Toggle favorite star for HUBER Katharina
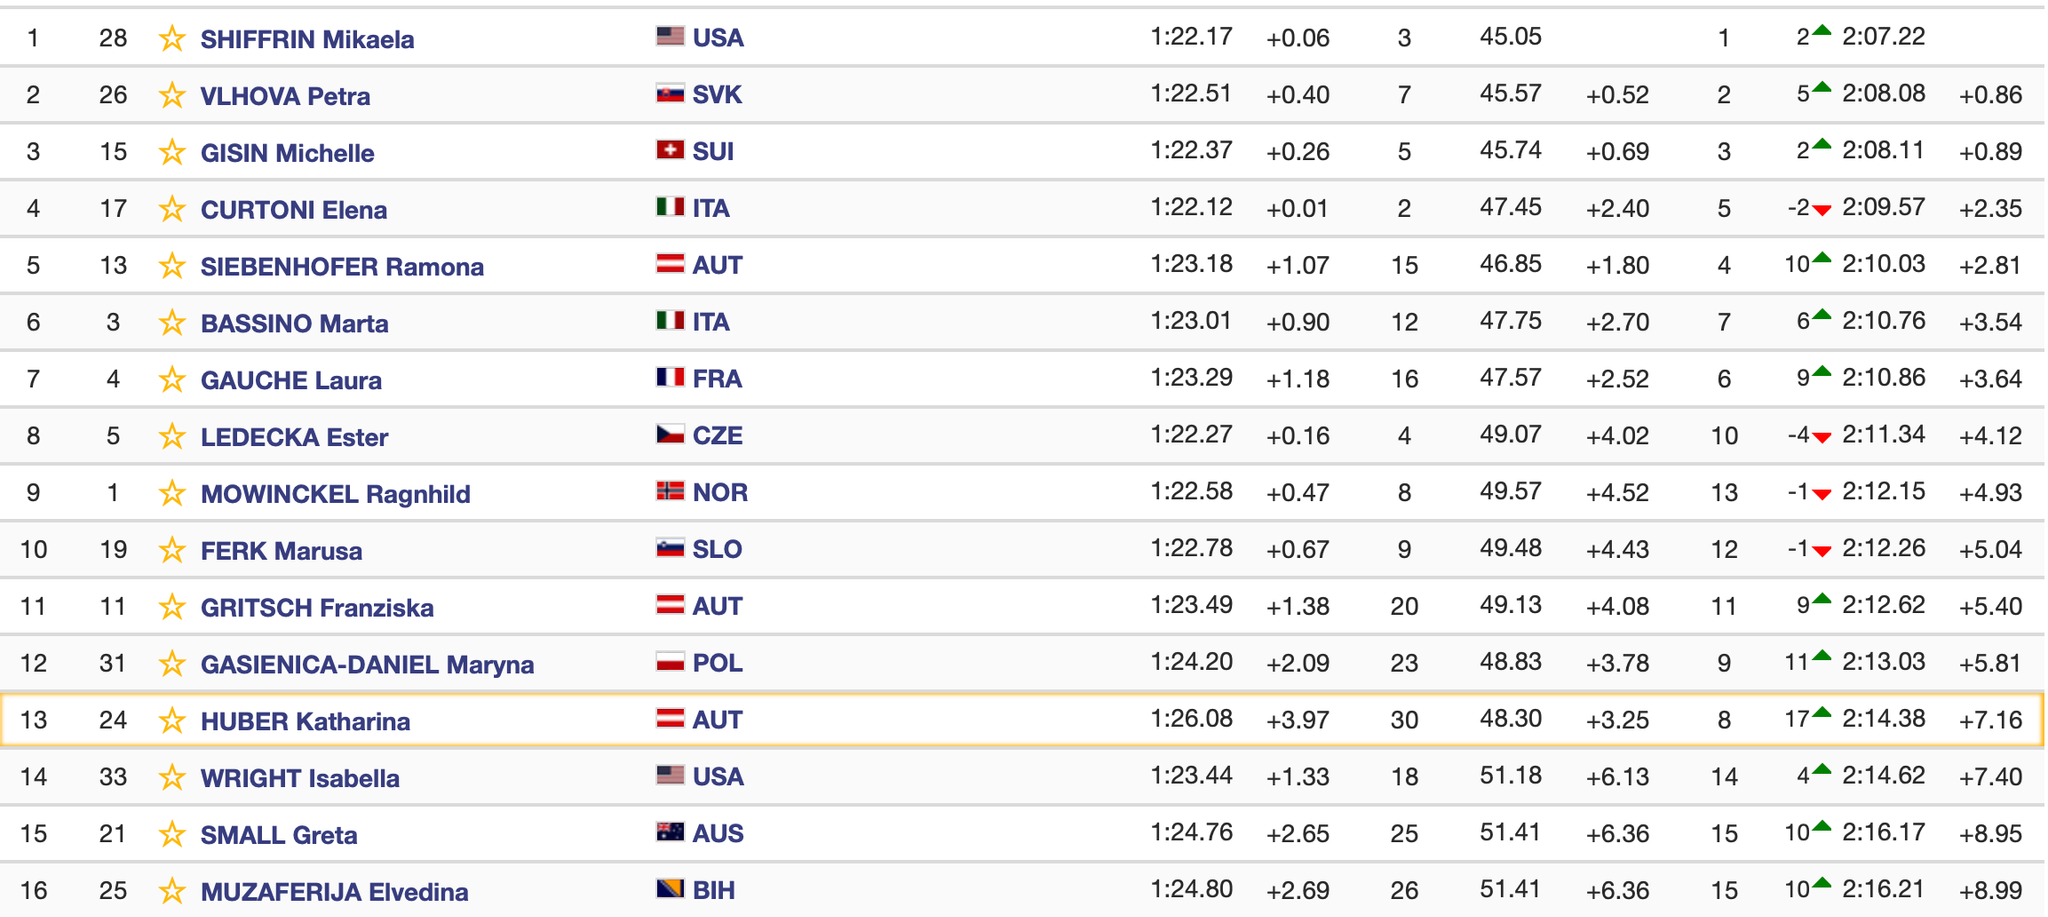 (172, 721)
